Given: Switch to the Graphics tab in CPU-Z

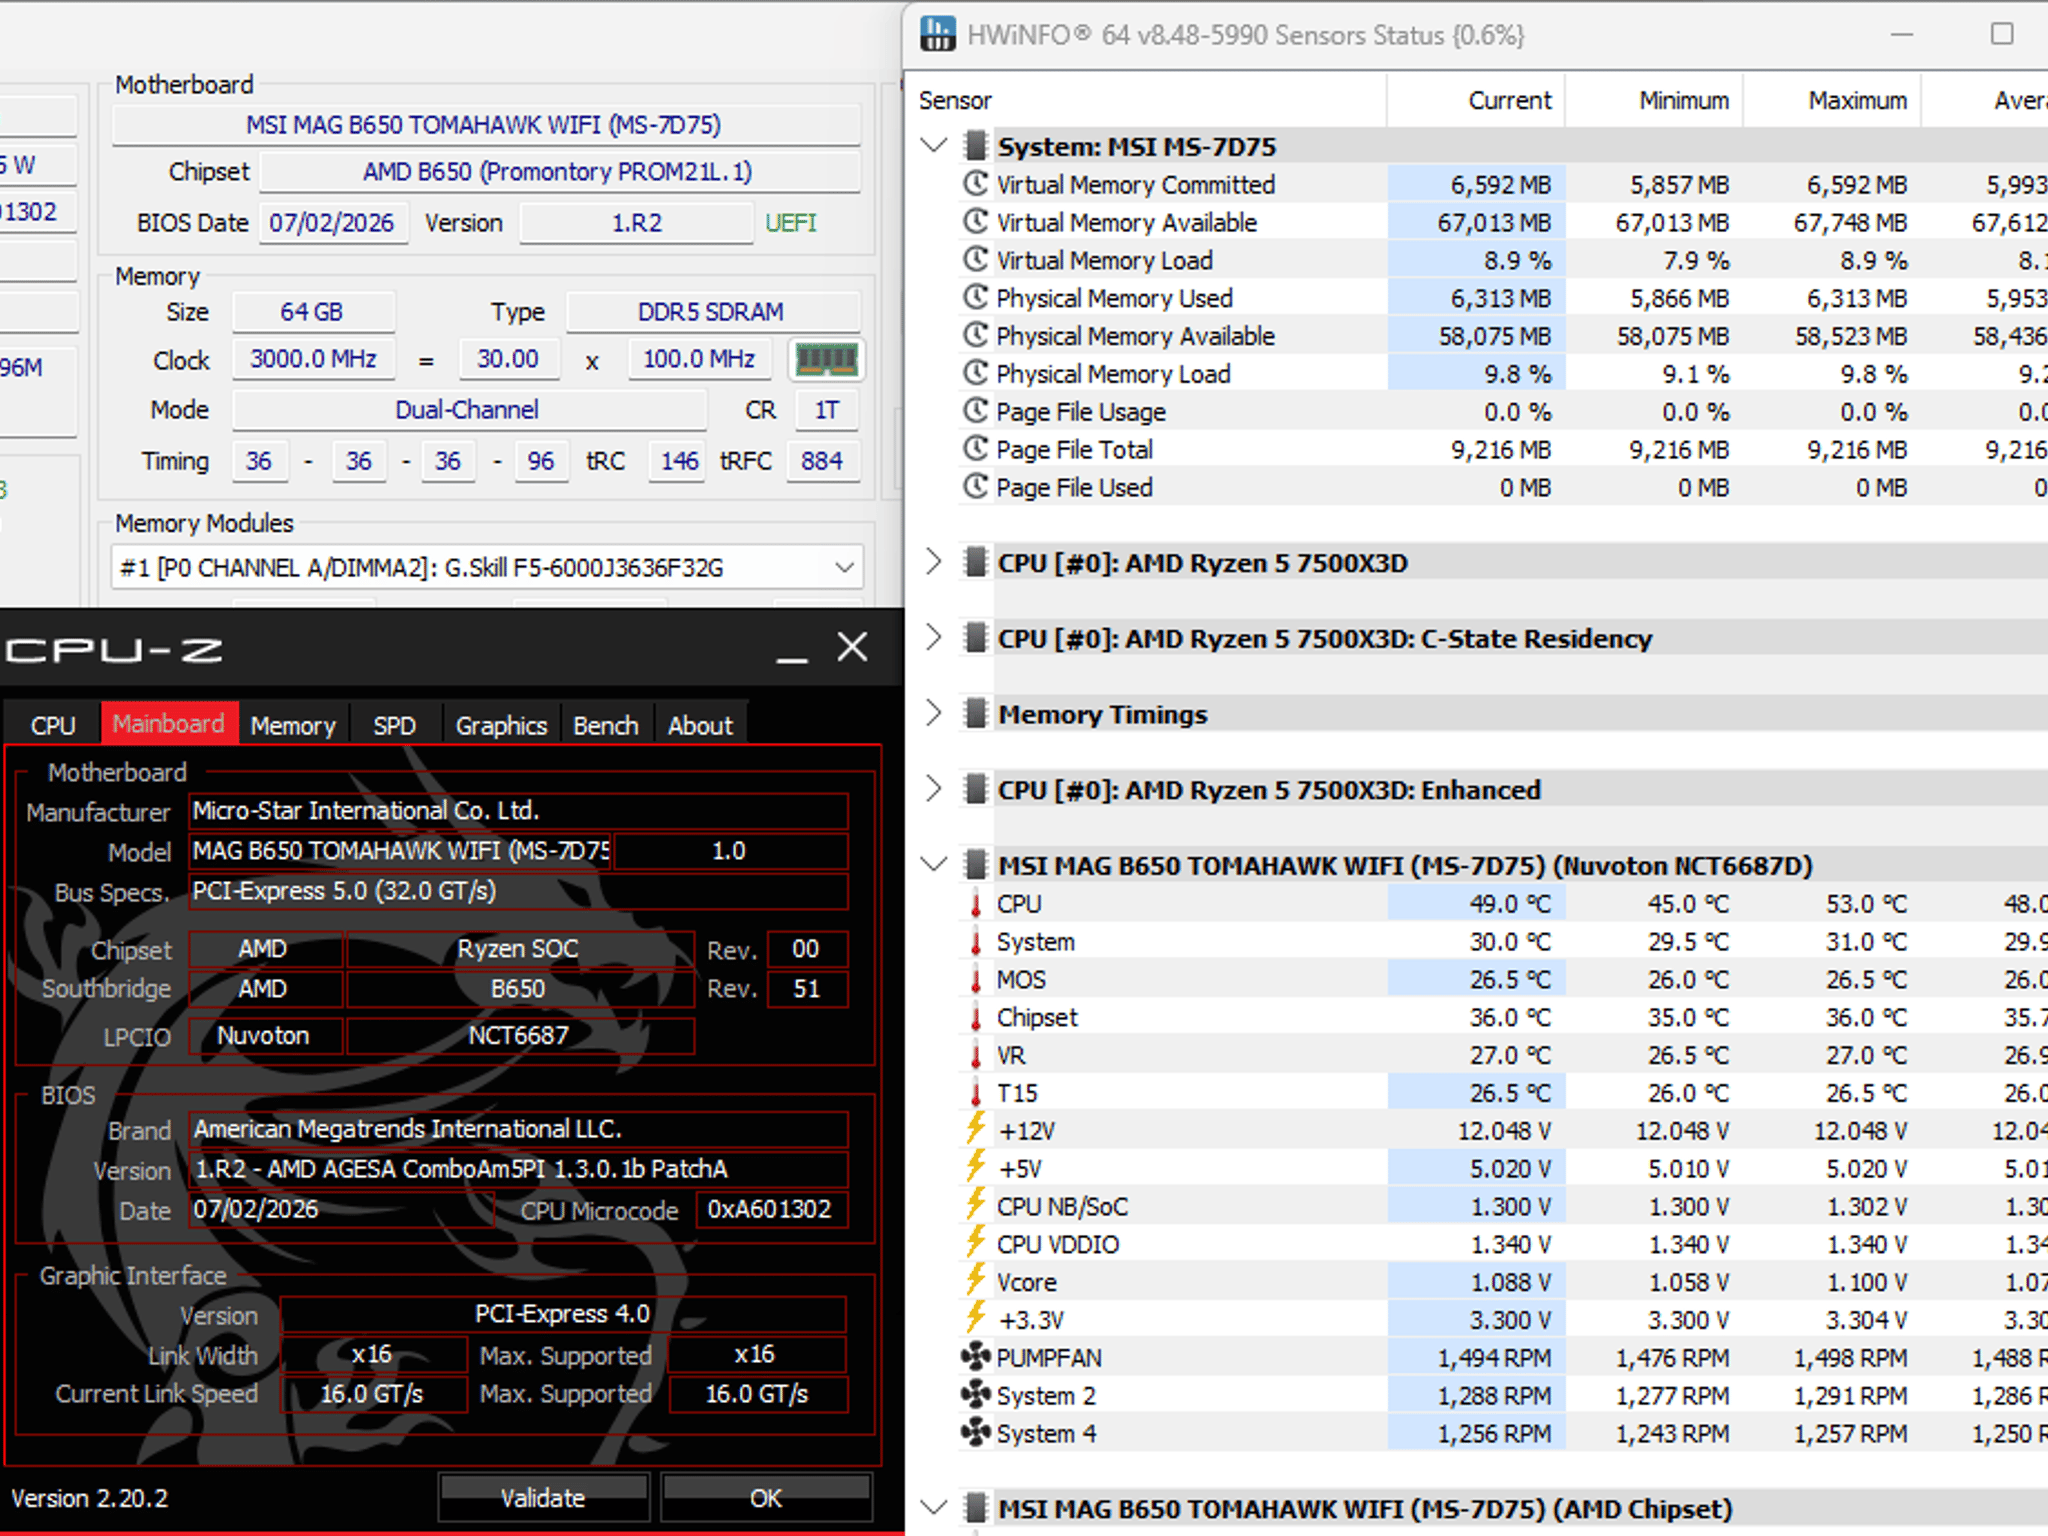Looking at the screenshot, I should click(502, 725).
